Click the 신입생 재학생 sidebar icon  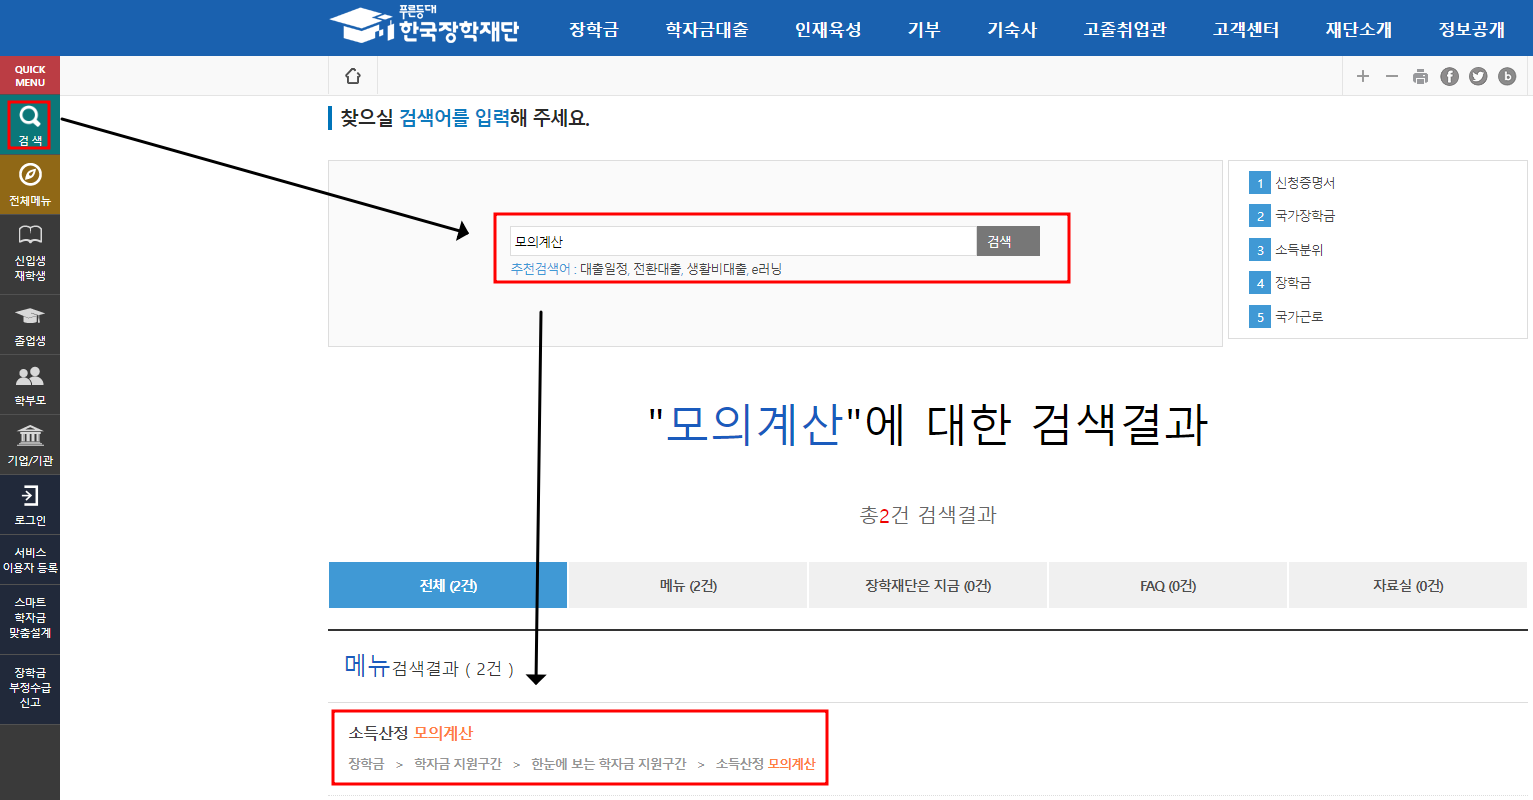(x=29, y=247)
